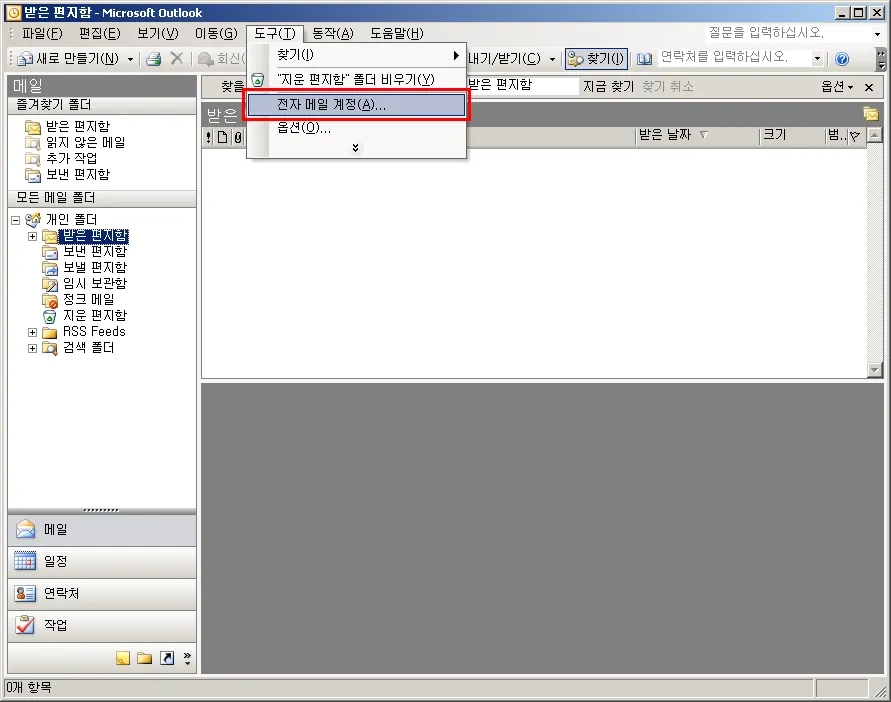Sort by Received date (받은 날짜) column
The image size is (891, 702).
(697, 135)
